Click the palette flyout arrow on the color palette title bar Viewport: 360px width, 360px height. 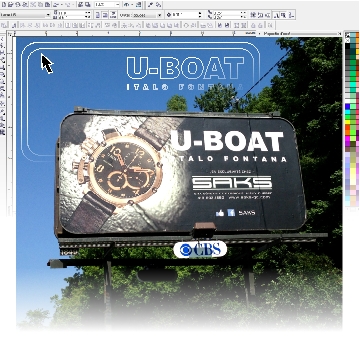pyautogui.click(x=260, y=34)
